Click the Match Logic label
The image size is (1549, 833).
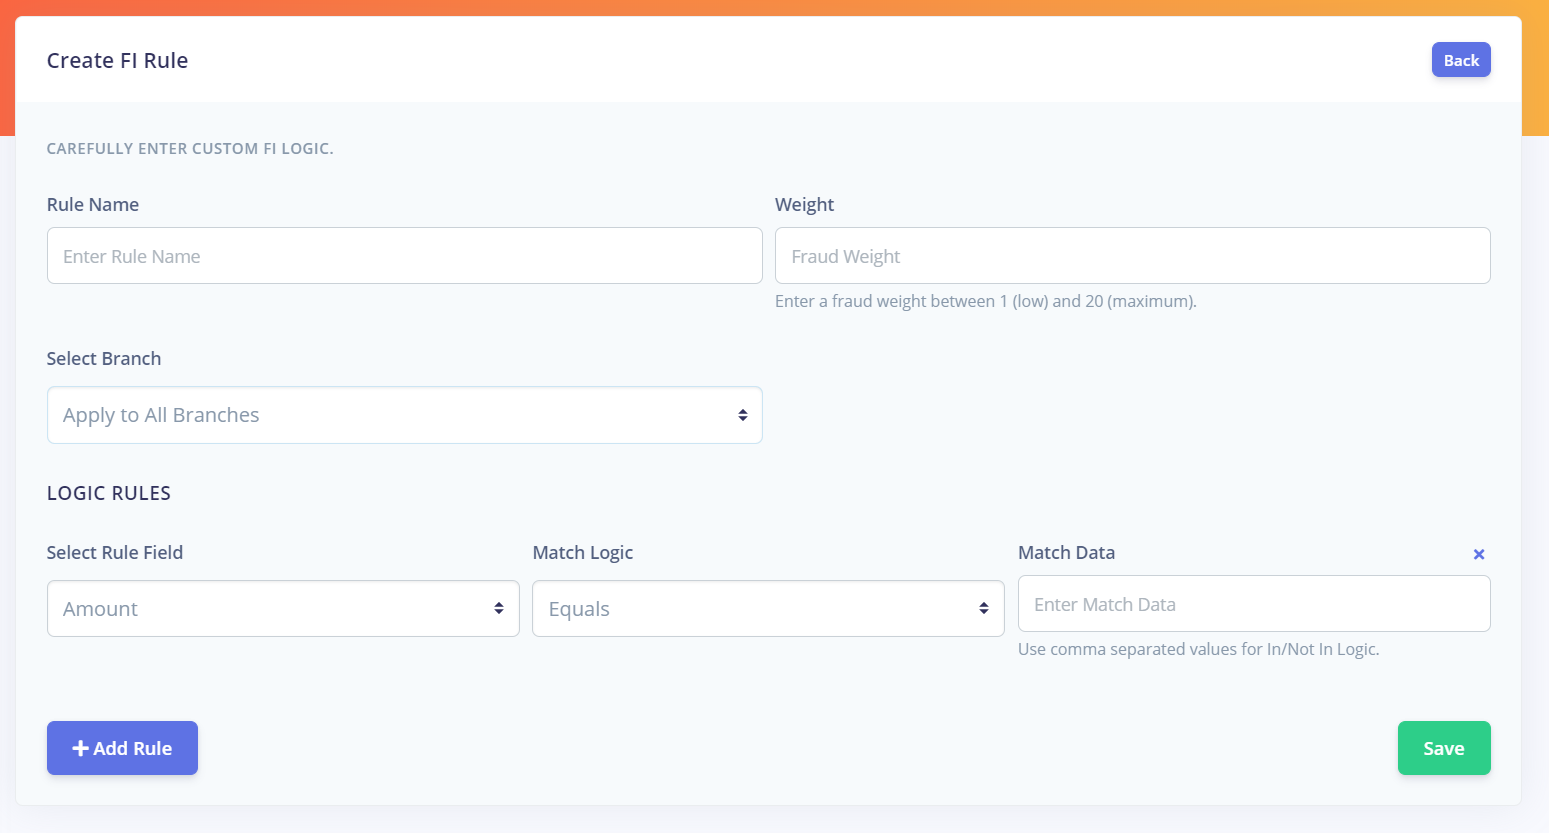[583, 553]
